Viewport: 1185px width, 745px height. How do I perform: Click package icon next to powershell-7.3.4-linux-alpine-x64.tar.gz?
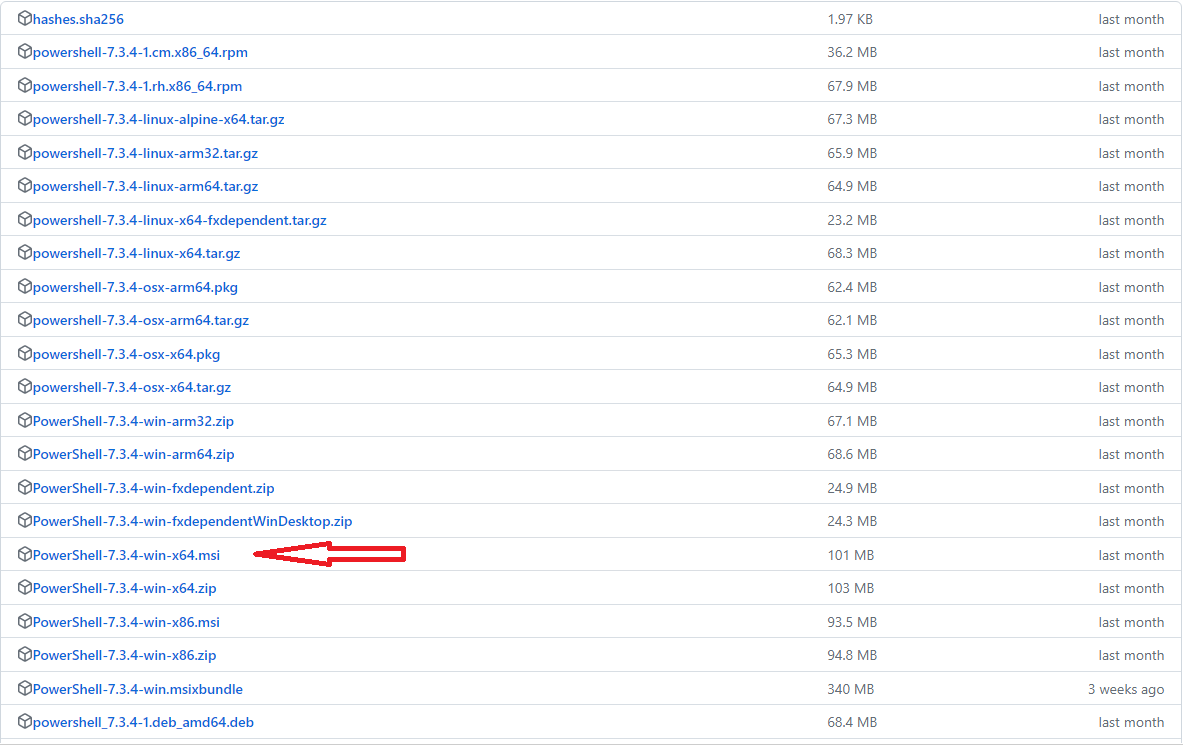pyautogui.click(x=24, y=119)
